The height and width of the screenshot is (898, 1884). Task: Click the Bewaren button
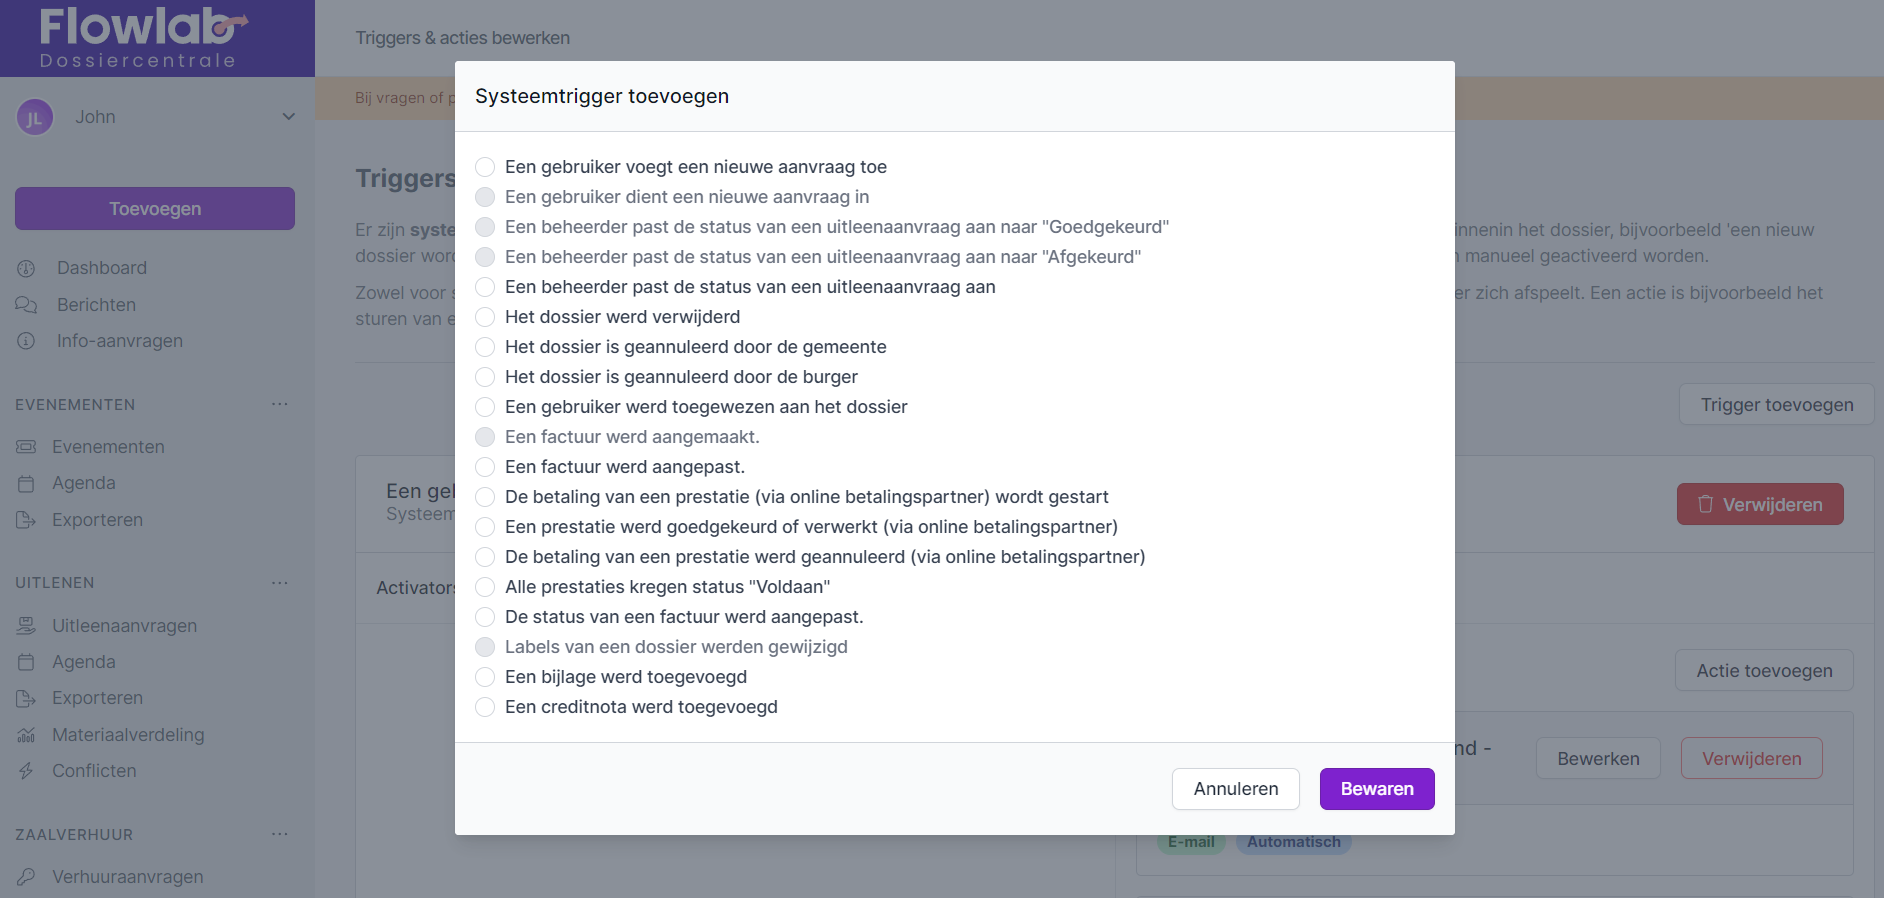[1376, 789]
